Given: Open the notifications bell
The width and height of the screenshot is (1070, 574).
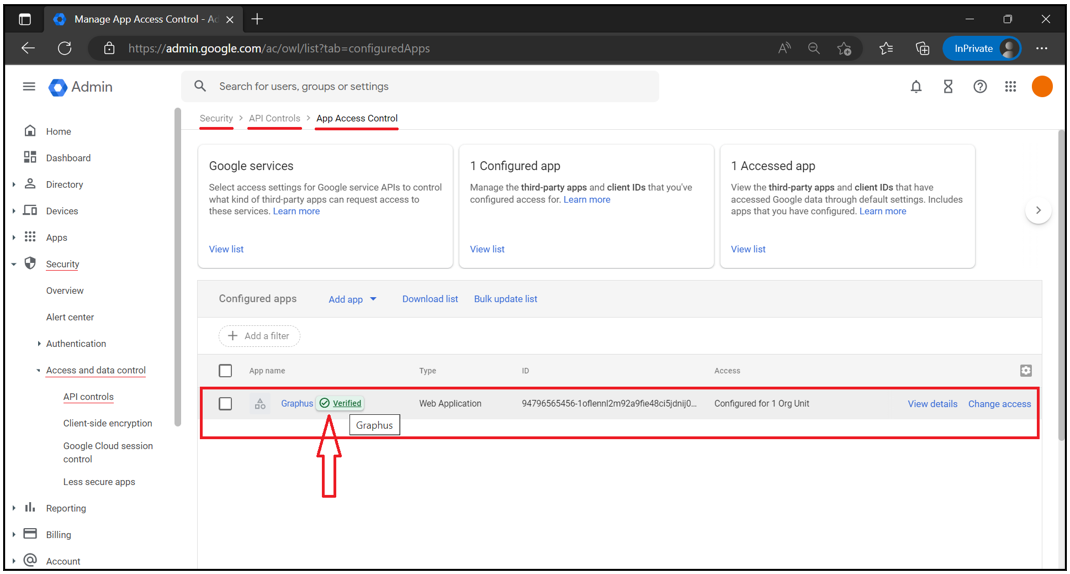Looking at the screenshot, I should (916, 87).
